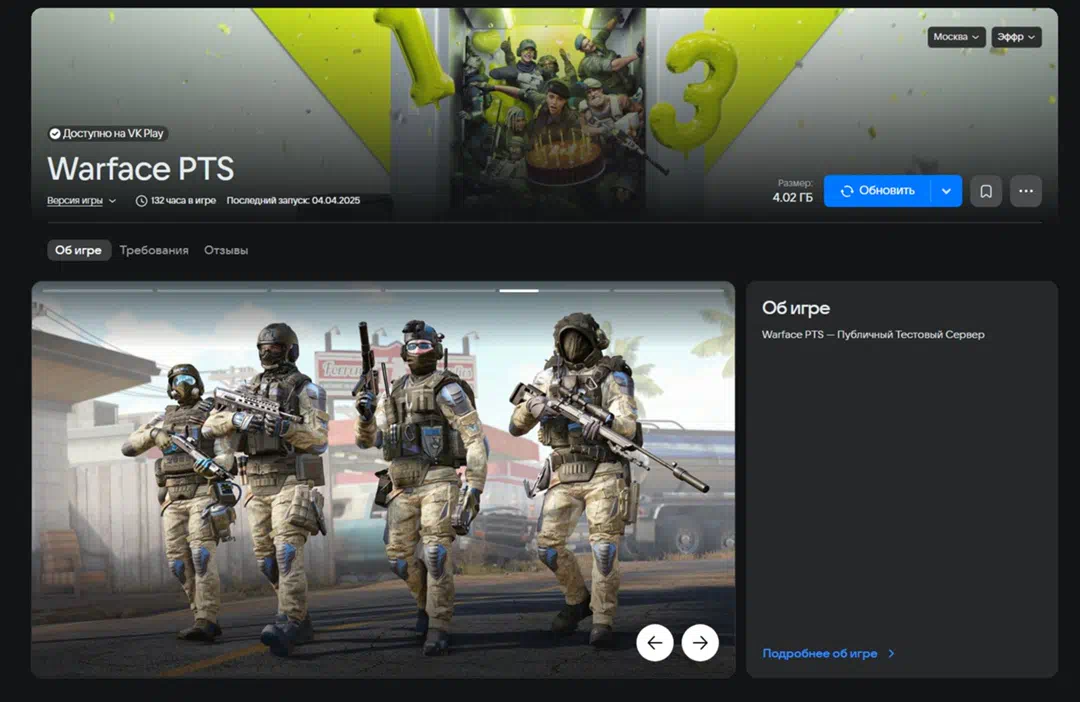Open the three-dots more options menu

pos(1026,191)
